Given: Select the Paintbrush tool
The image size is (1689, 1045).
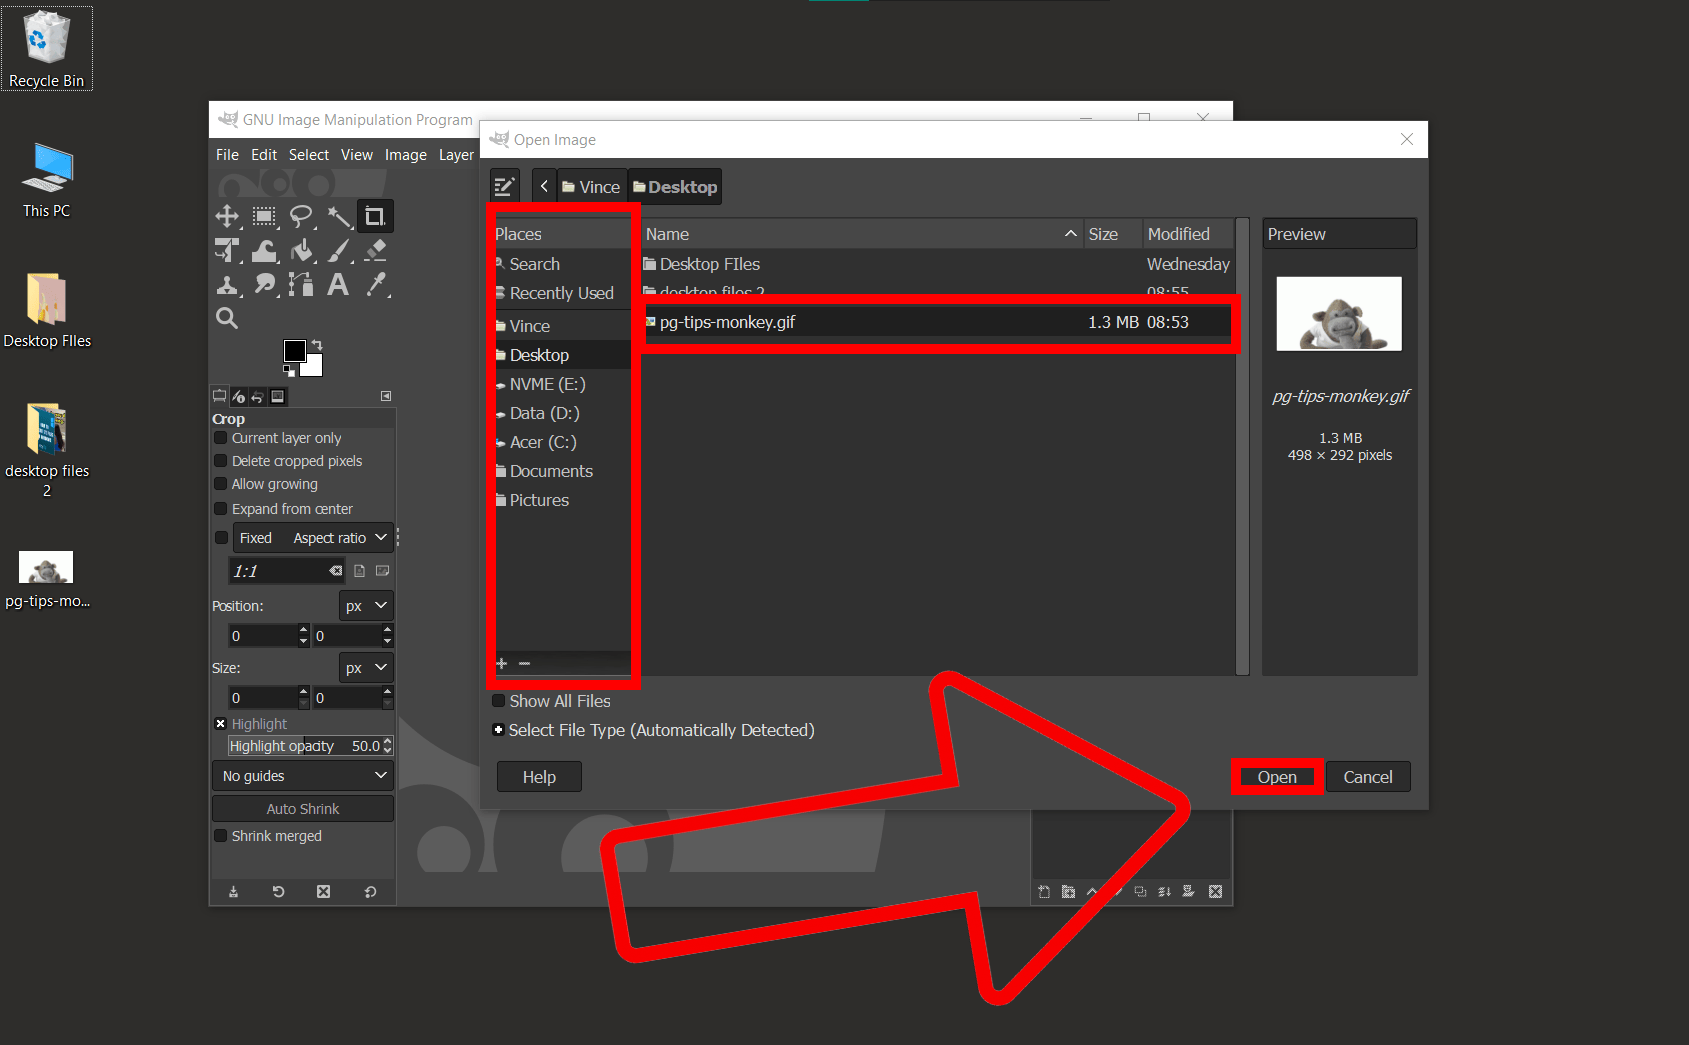Looking at the screenshot, I should pyautogui.click(x=339, y=250).
